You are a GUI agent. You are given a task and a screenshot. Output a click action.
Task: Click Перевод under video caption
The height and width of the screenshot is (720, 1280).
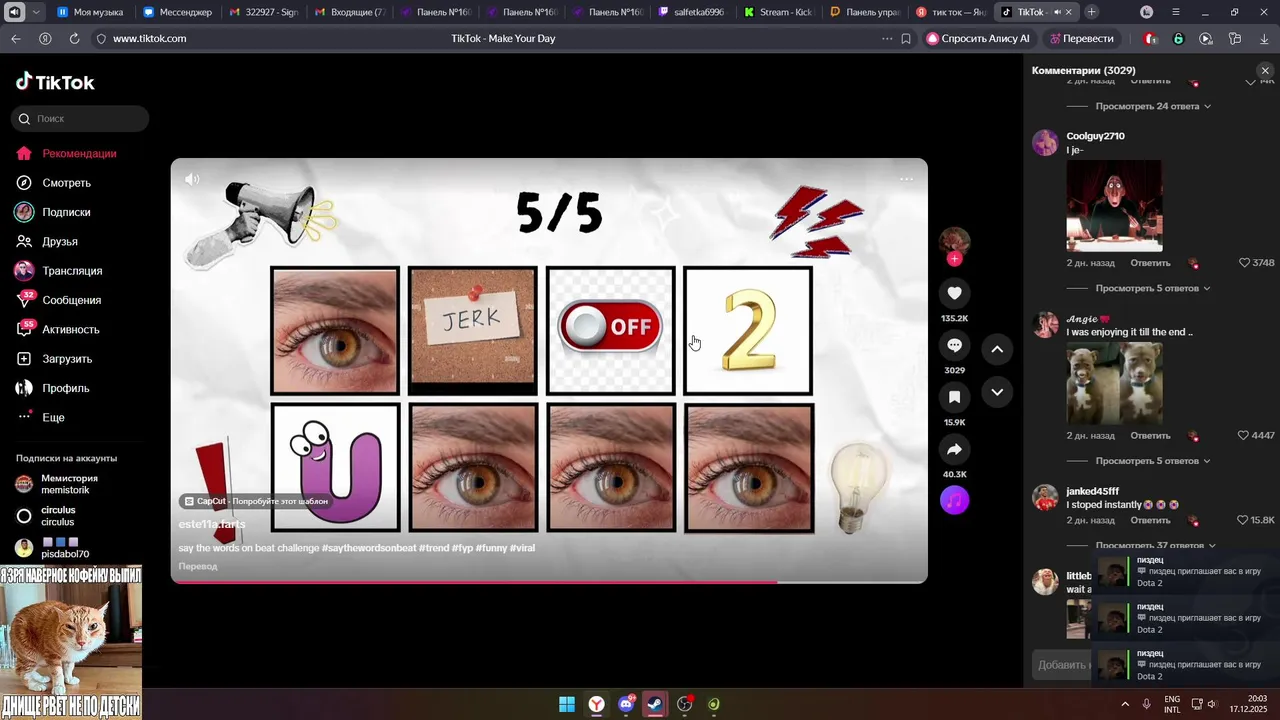(x=198, y=566)
